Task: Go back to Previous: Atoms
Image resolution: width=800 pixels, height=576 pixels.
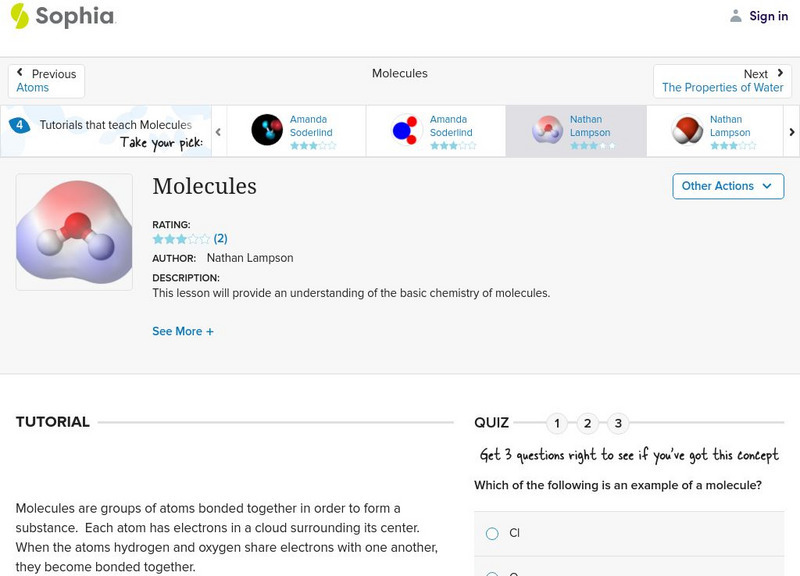Action: click(x=47, y=80)
